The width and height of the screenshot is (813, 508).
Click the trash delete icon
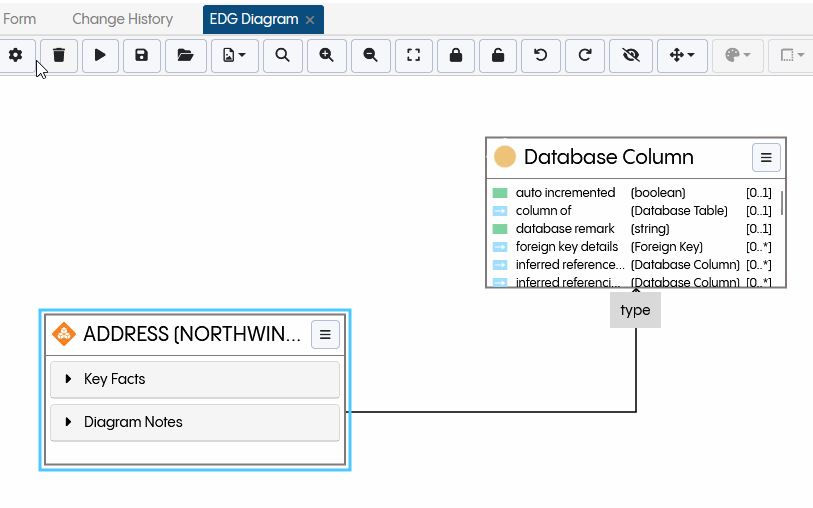point(59,56)
